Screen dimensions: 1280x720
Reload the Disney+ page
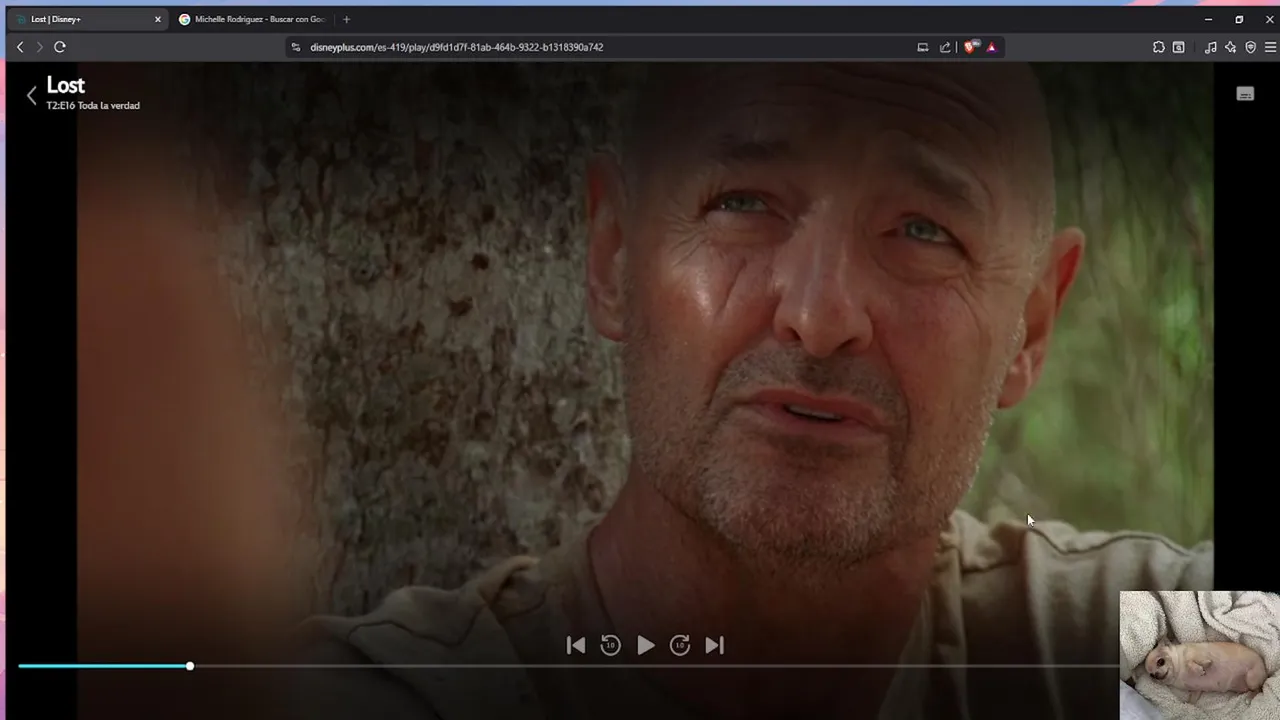tap(60, 47)
